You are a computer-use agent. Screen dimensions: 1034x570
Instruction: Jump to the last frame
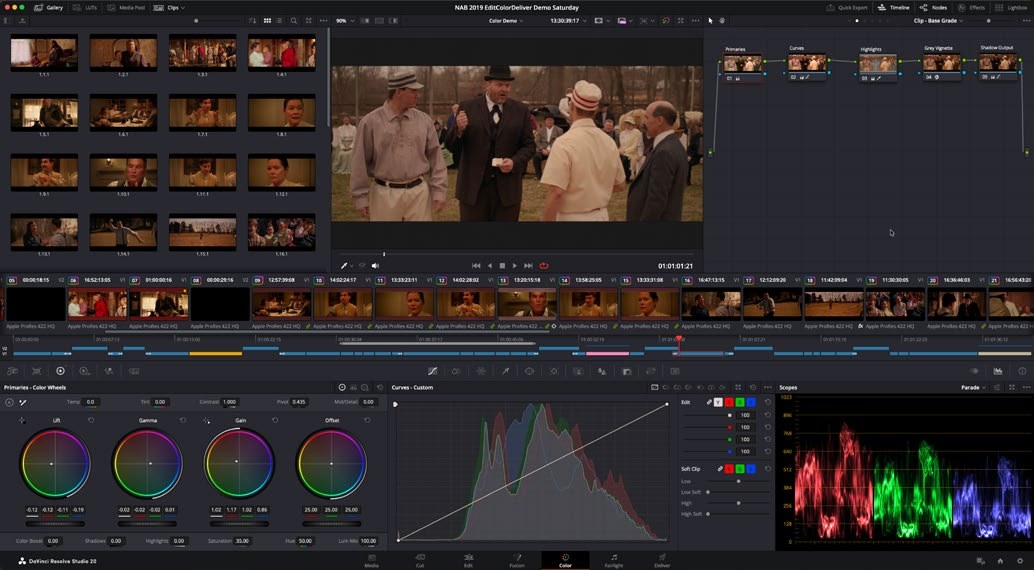tap(528, 266)
